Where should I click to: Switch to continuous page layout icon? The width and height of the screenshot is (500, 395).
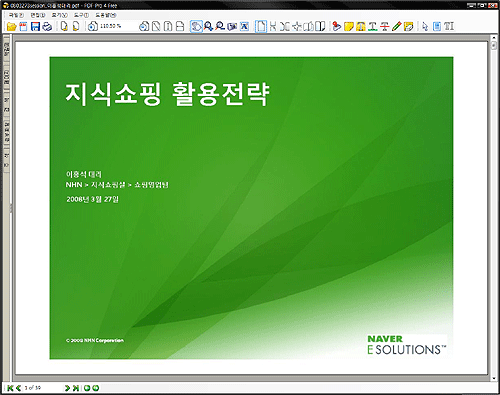pyautogui.click(x=273, y=26)
